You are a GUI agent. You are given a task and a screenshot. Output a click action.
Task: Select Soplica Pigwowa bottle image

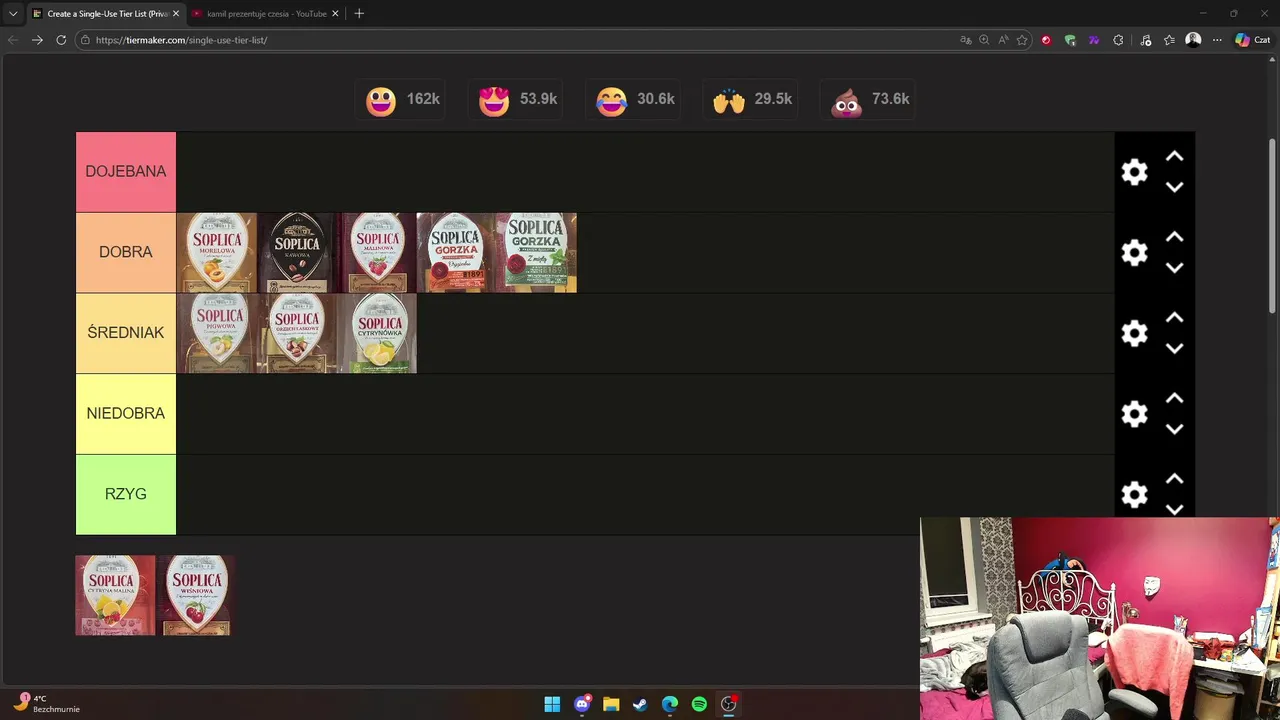click(217, 333)
